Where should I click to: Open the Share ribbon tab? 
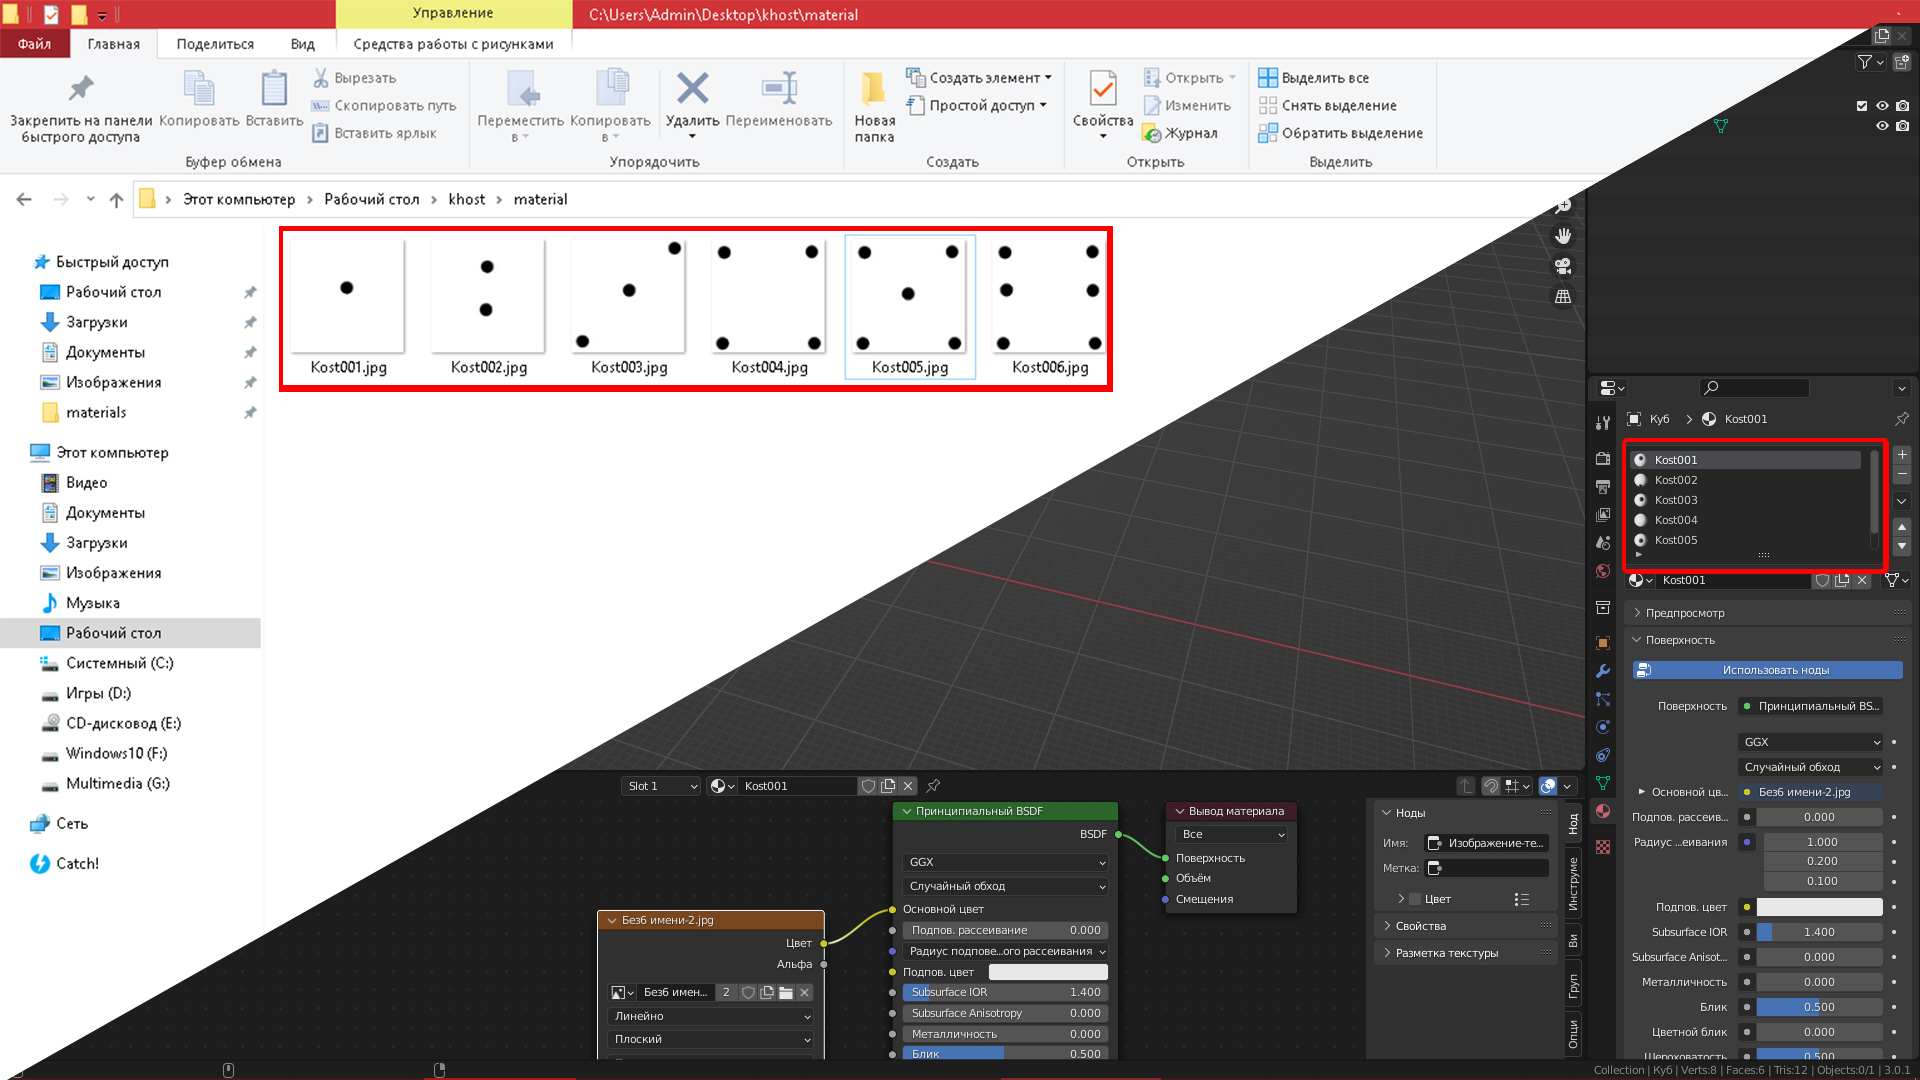pyautogui.click(x=215, y=44)
